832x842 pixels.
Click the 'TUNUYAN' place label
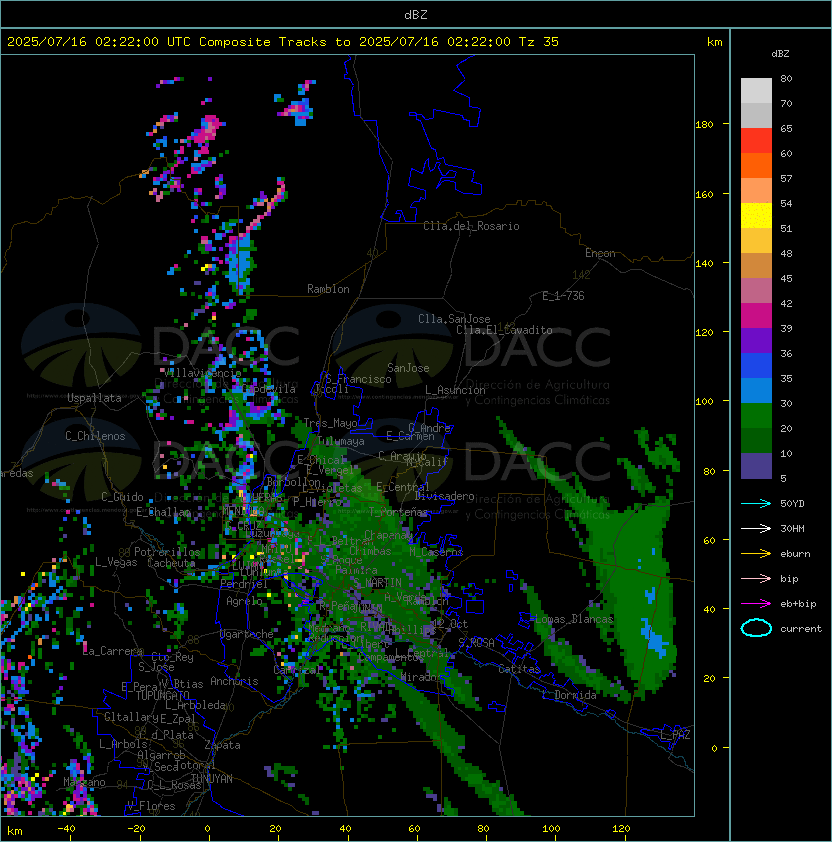coord(211,779)
